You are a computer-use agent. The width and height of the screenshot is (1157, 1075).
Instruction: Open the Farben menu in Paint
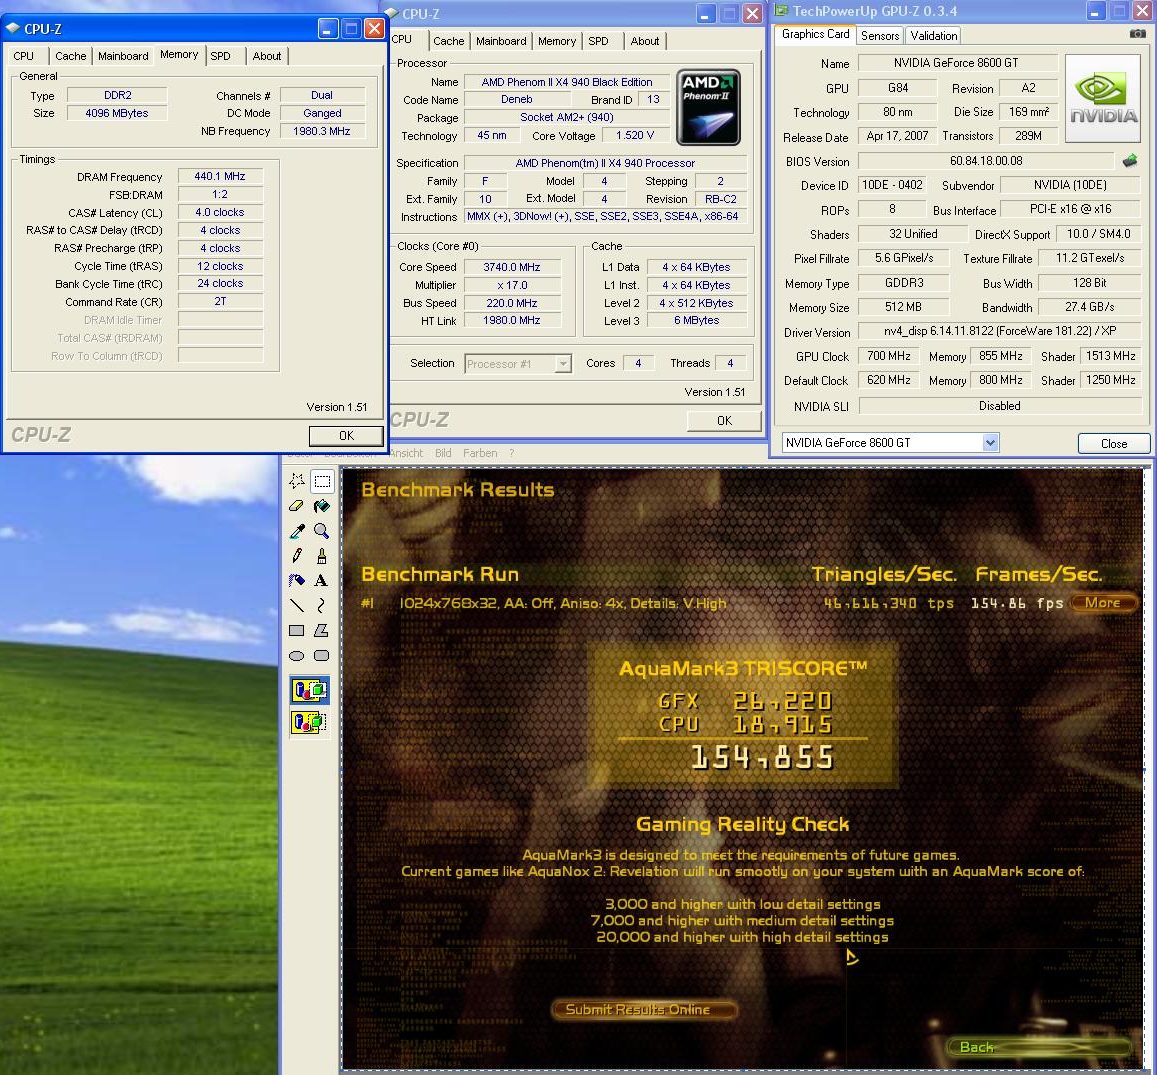click(480, 453)
